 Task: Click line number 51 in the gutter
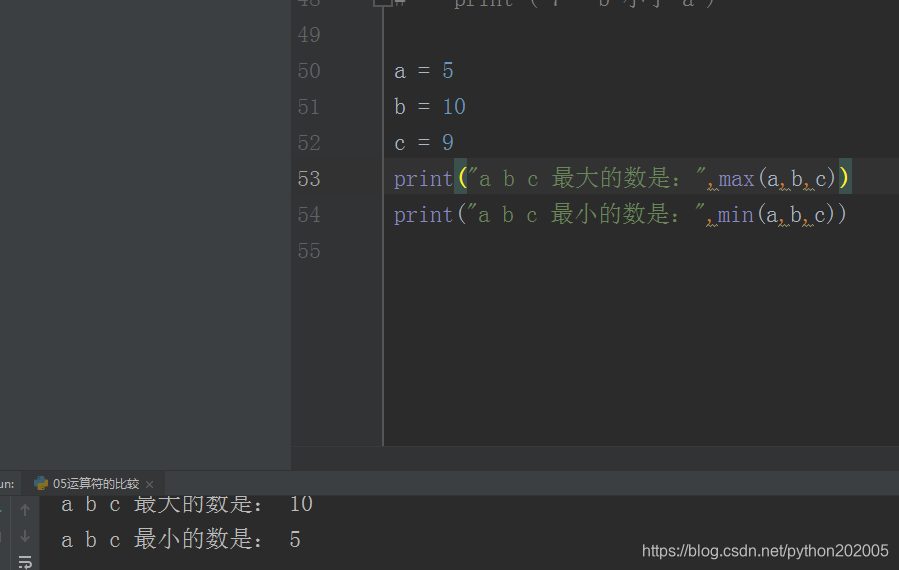(x=308, y=107)
